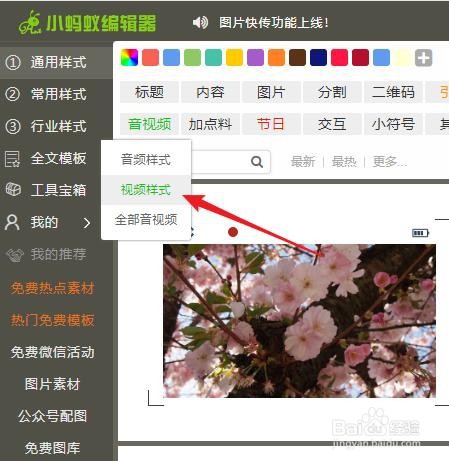Open 免费热点素材 link
The width and height of the screenshot is (449, 461).
click(x=52, y=288)
